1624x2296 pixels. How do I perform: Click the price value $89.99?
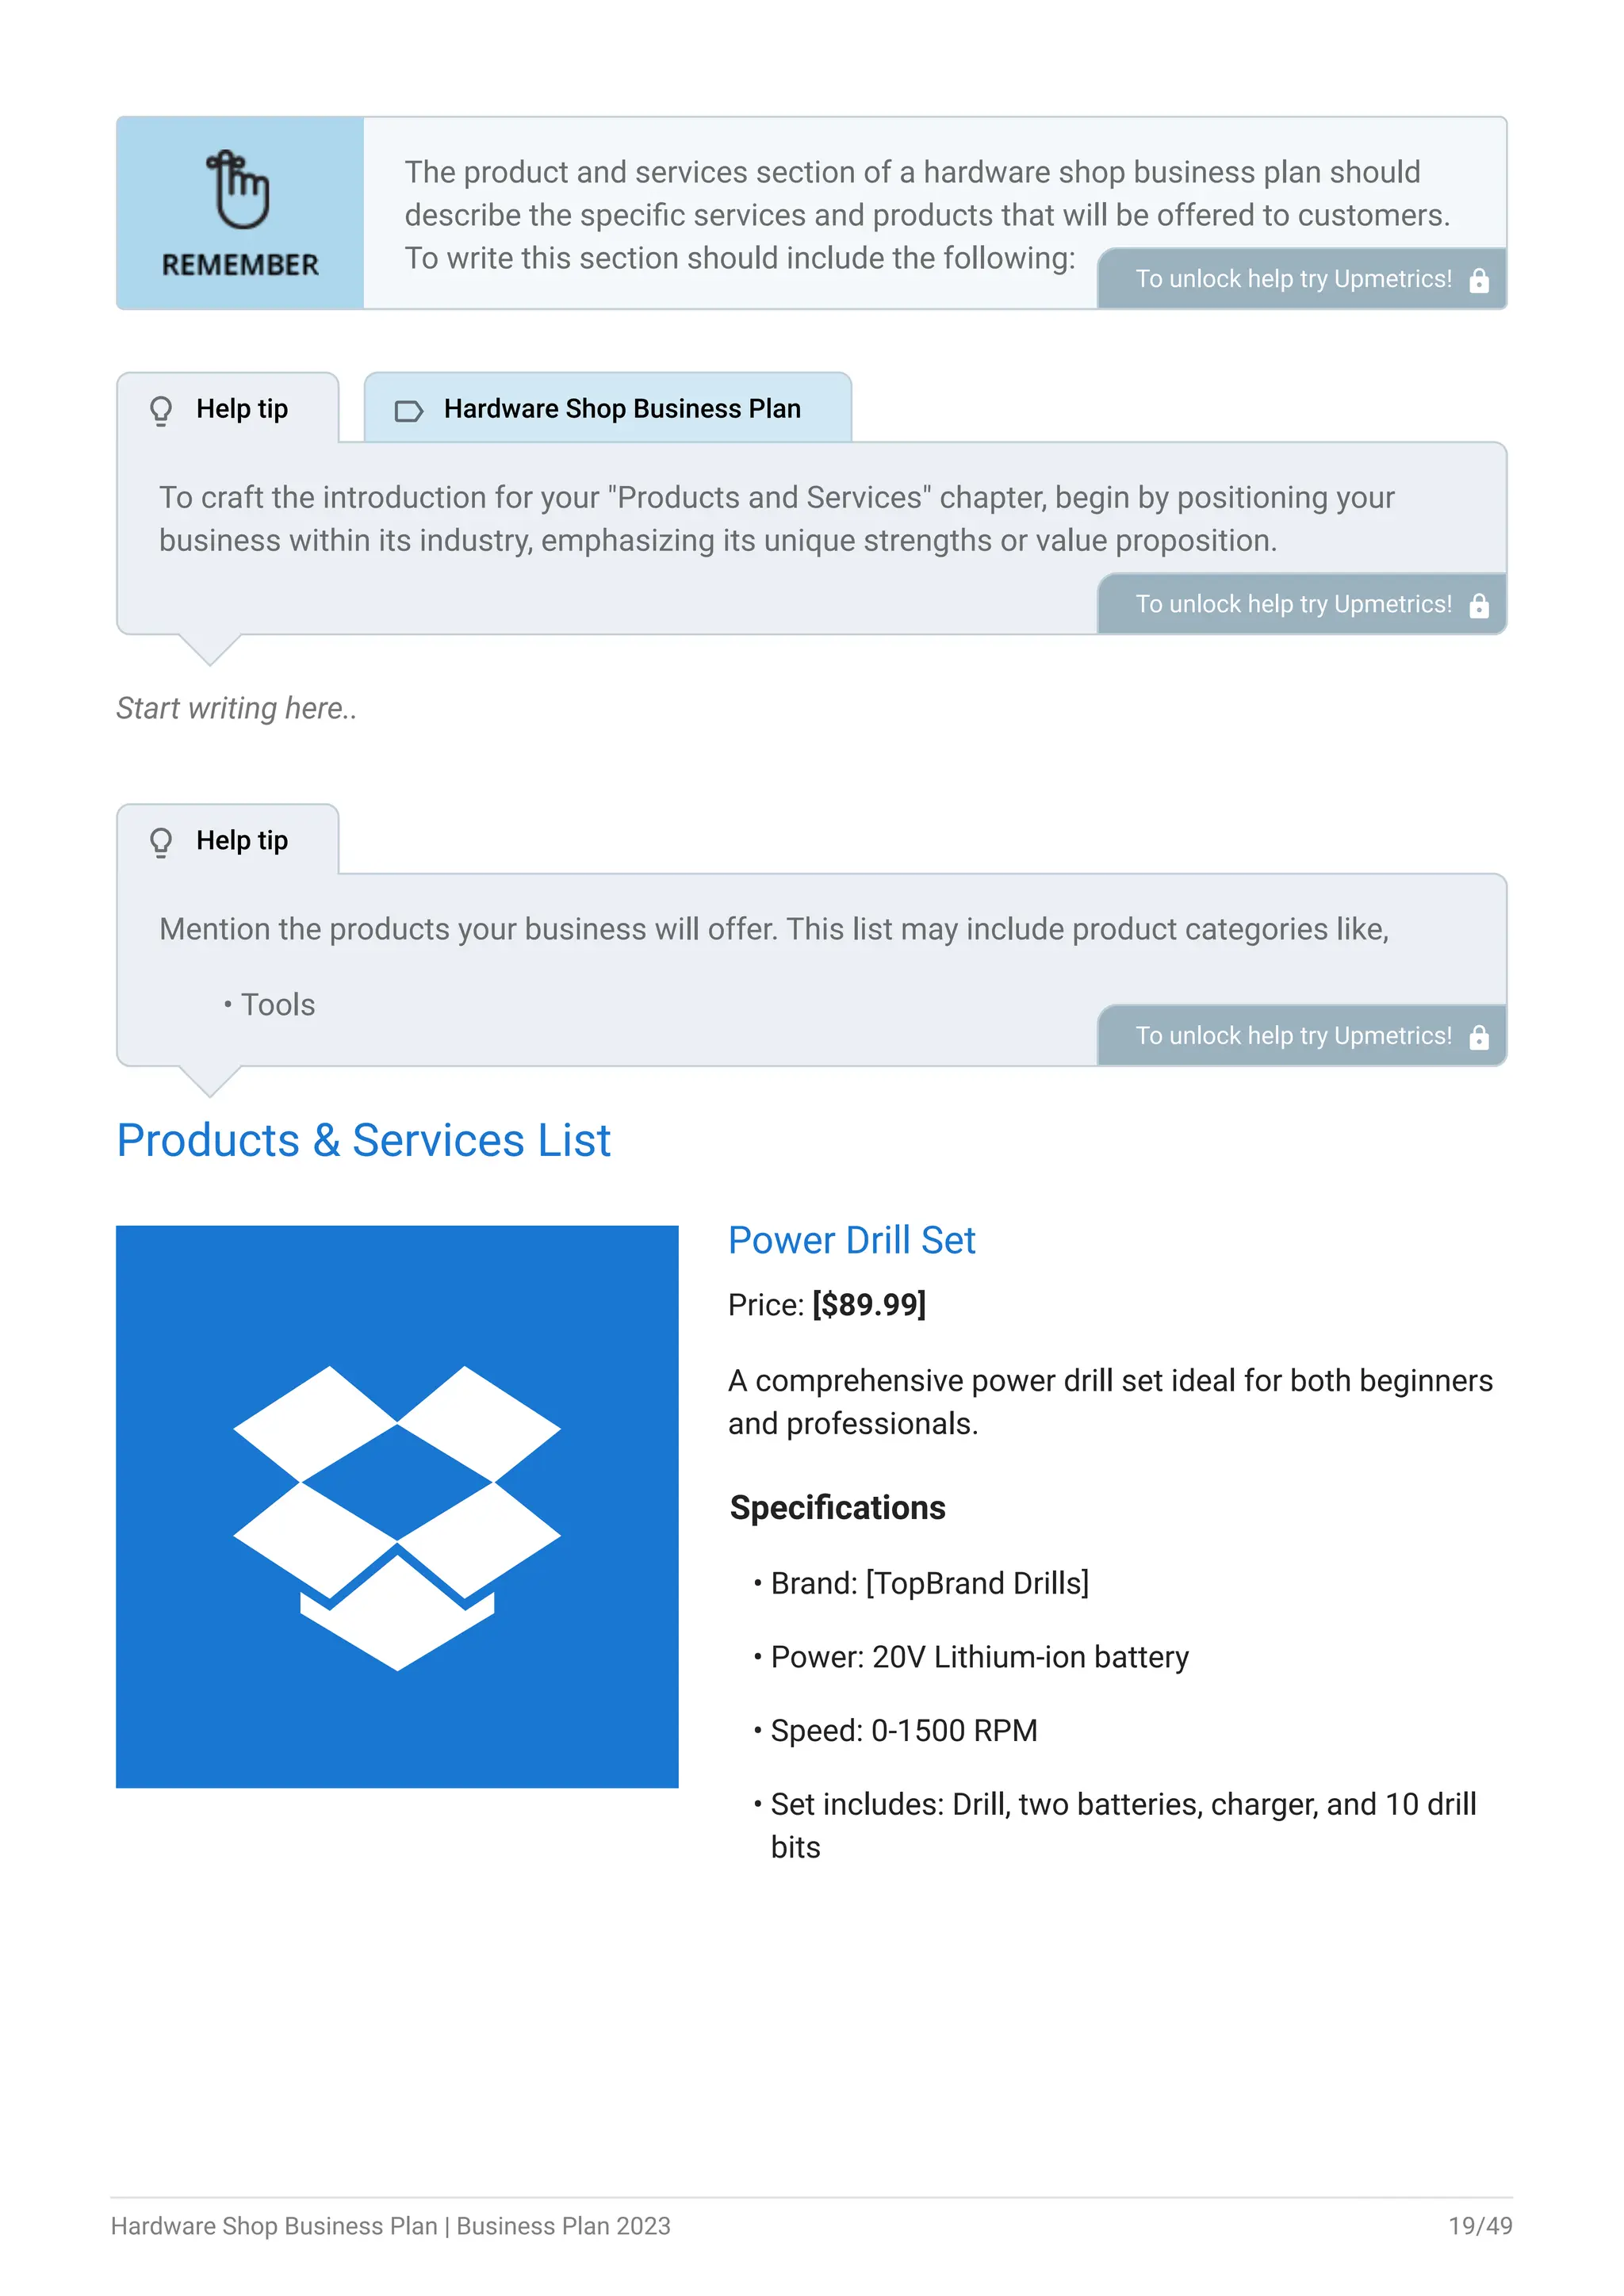point(868,1305)
